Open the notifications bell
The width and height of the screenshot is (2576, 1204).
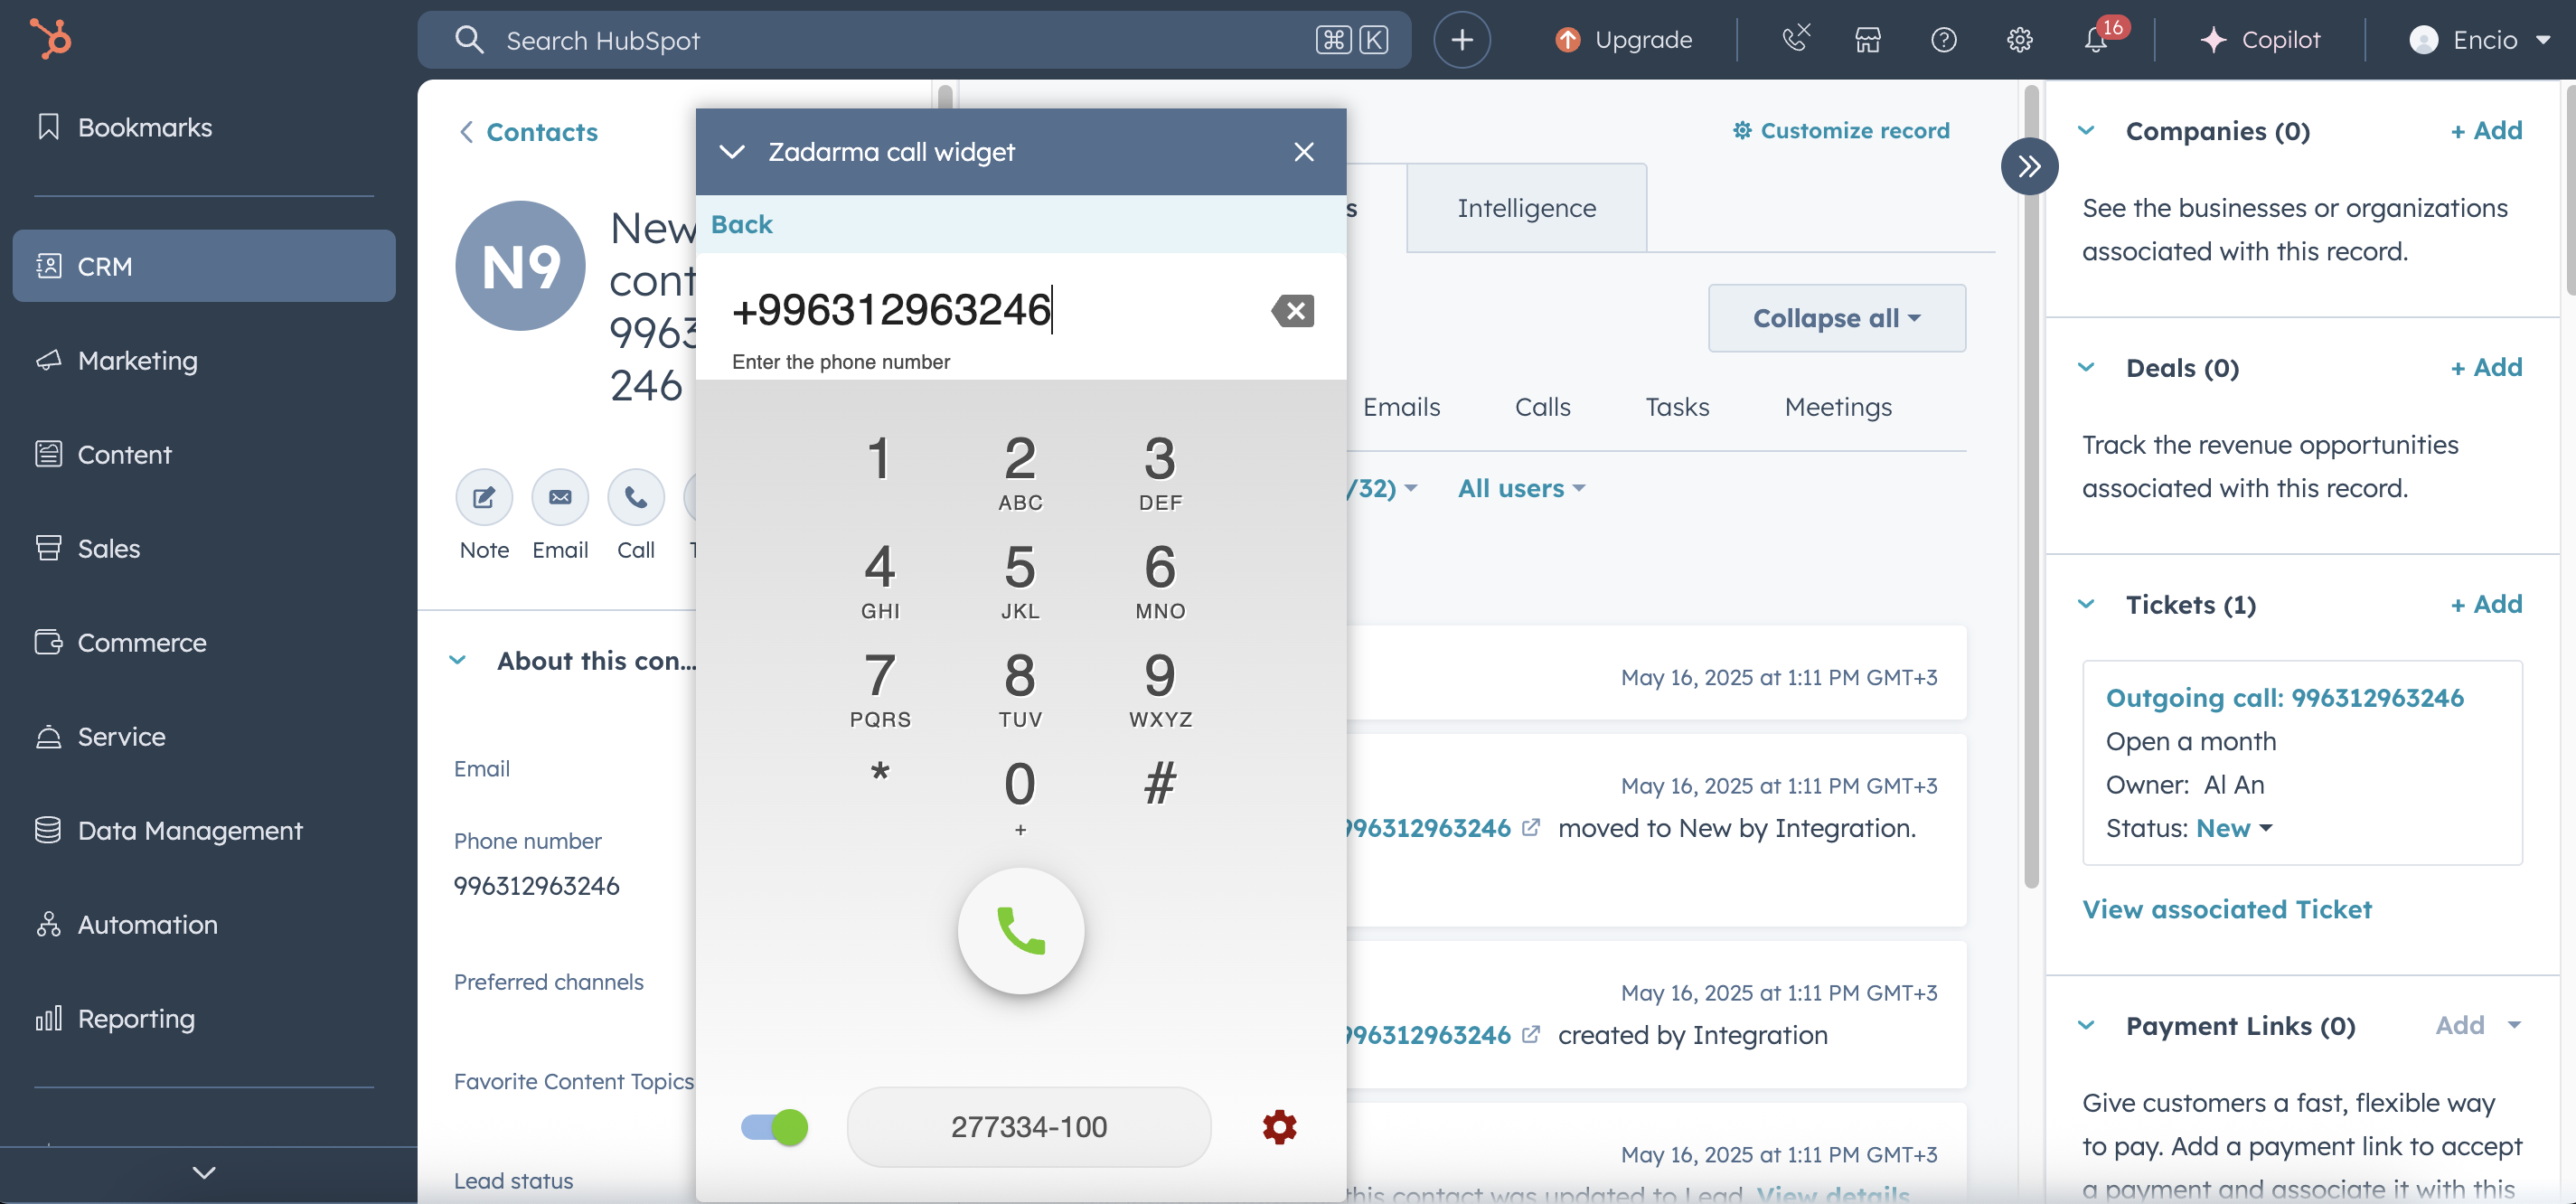pos(2098,40)
